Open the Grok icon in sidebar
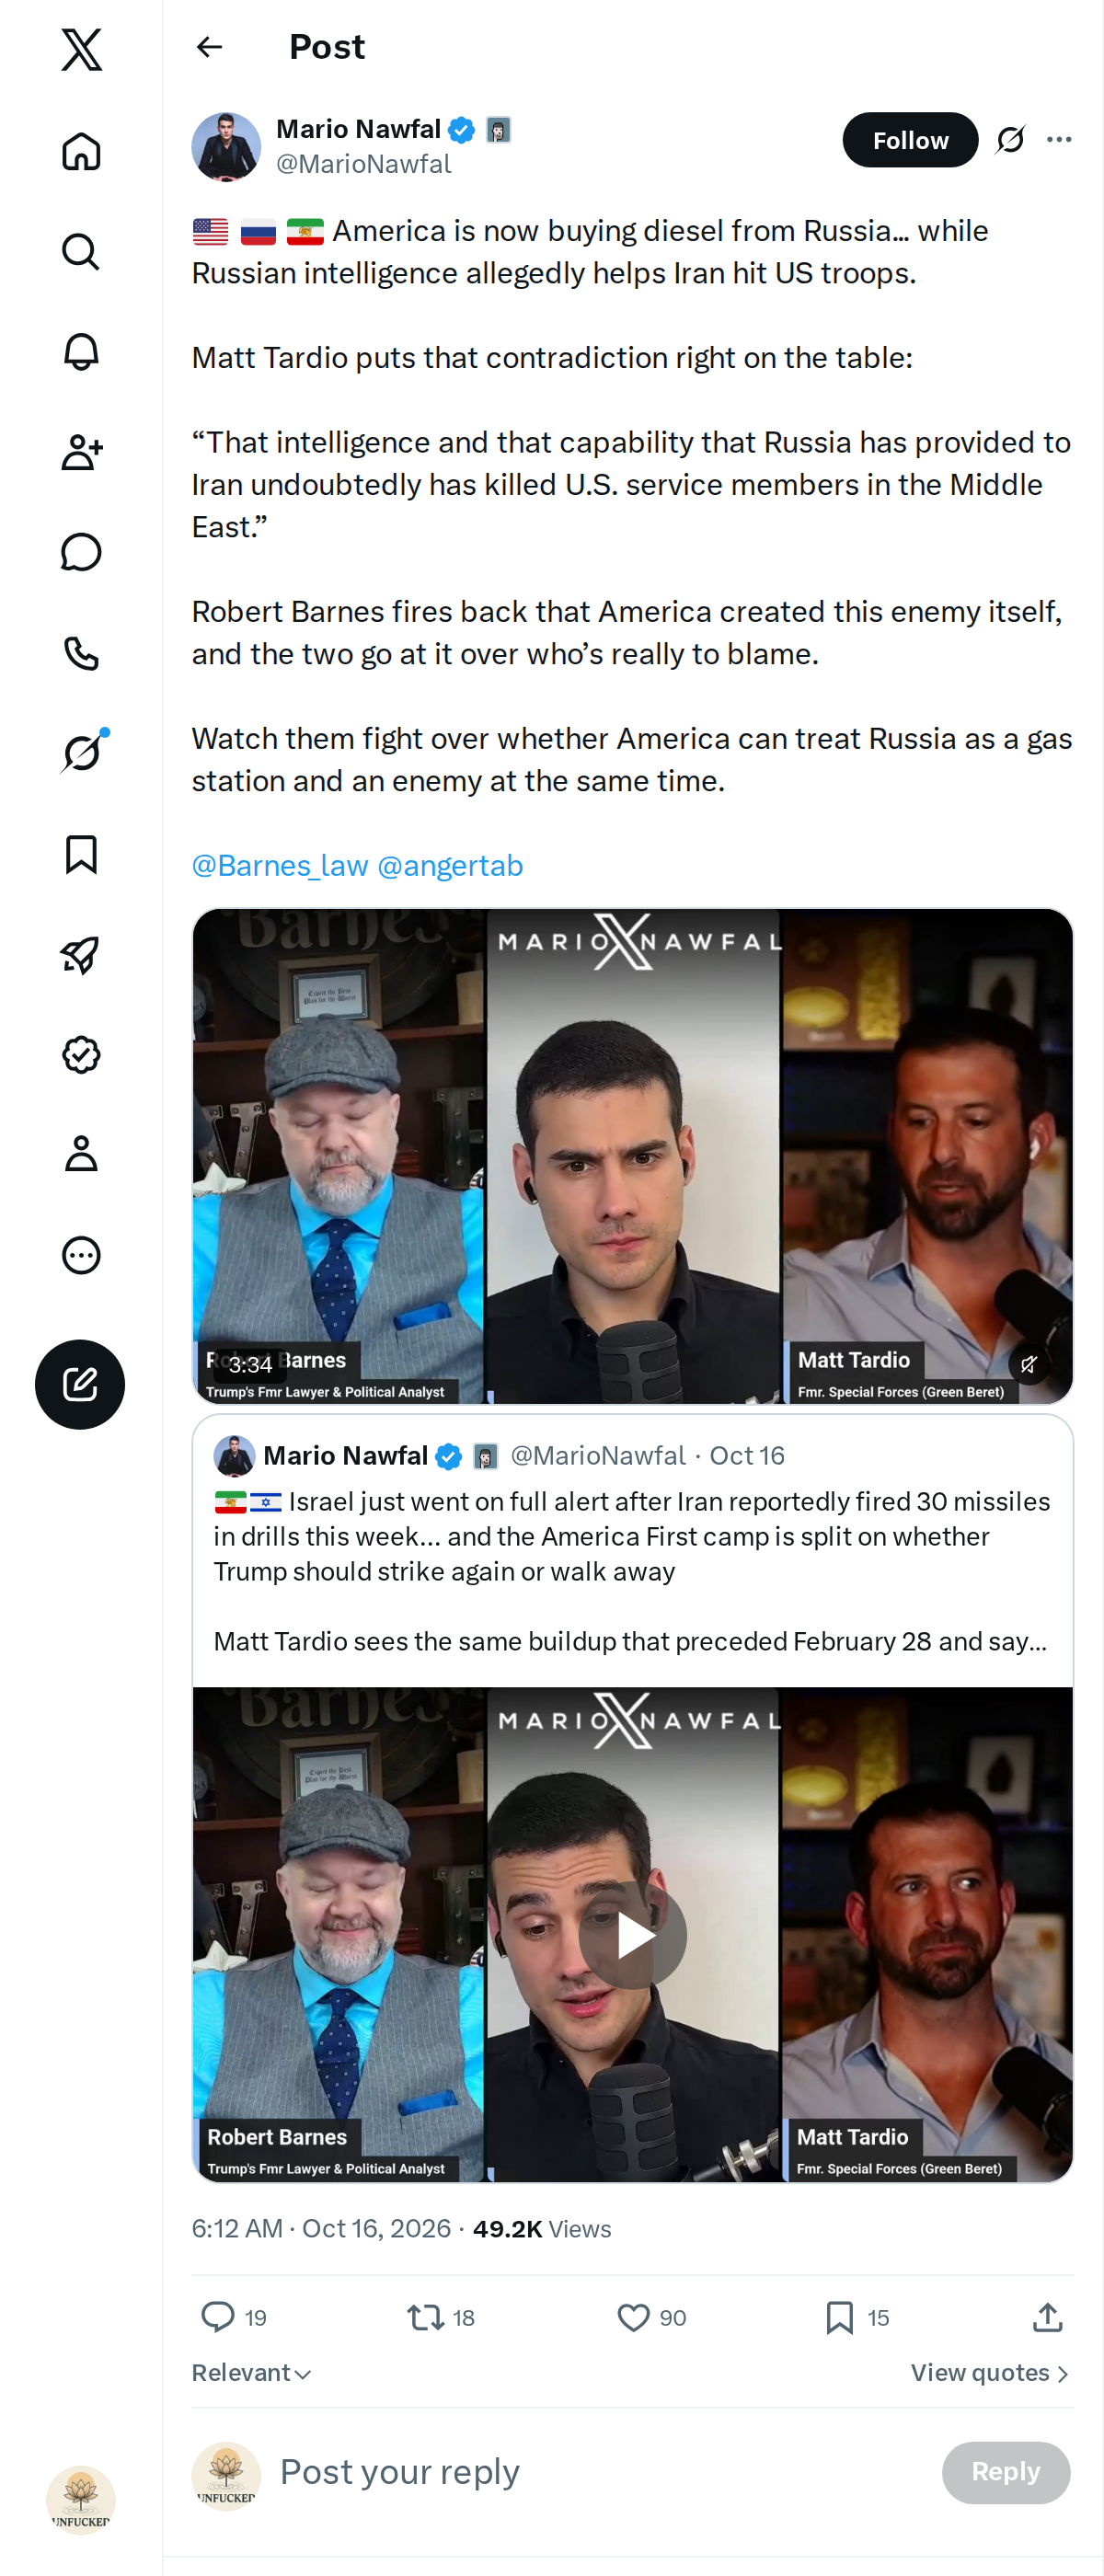Screen dimensions: 1104x2576 (x=81, y=753)
